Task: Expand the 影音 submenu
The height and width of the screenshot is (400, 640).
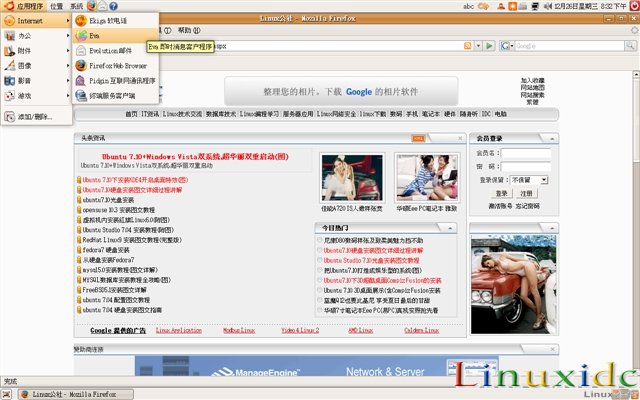Action: click(x=36, y=81)
